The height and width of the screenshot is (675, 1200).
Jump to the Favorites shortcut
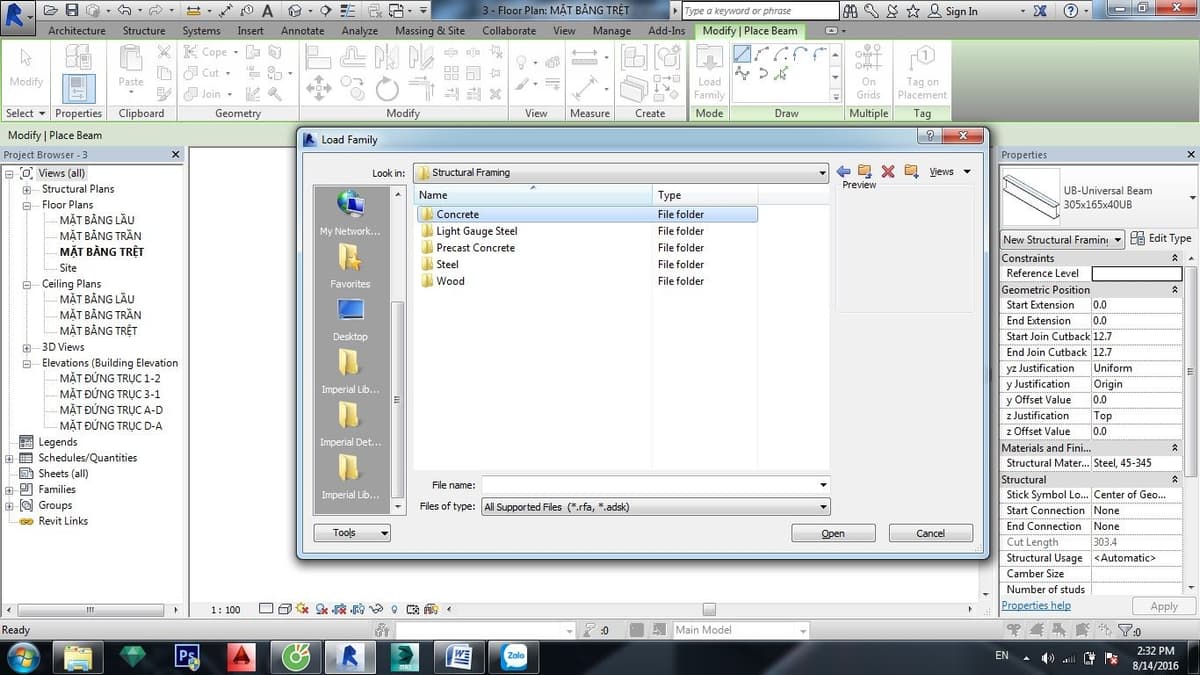click(350, 266)
